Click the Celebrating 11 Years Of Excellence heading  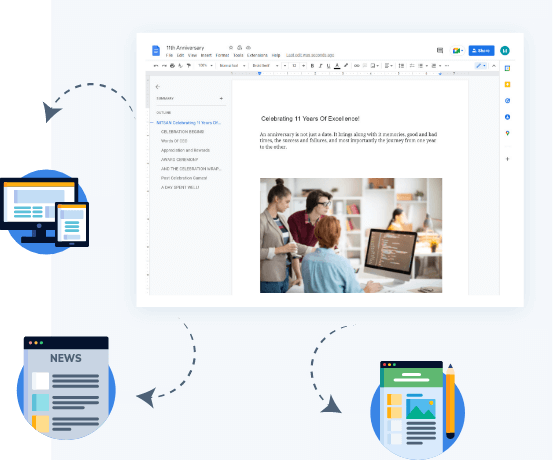[x=310, y=119]
